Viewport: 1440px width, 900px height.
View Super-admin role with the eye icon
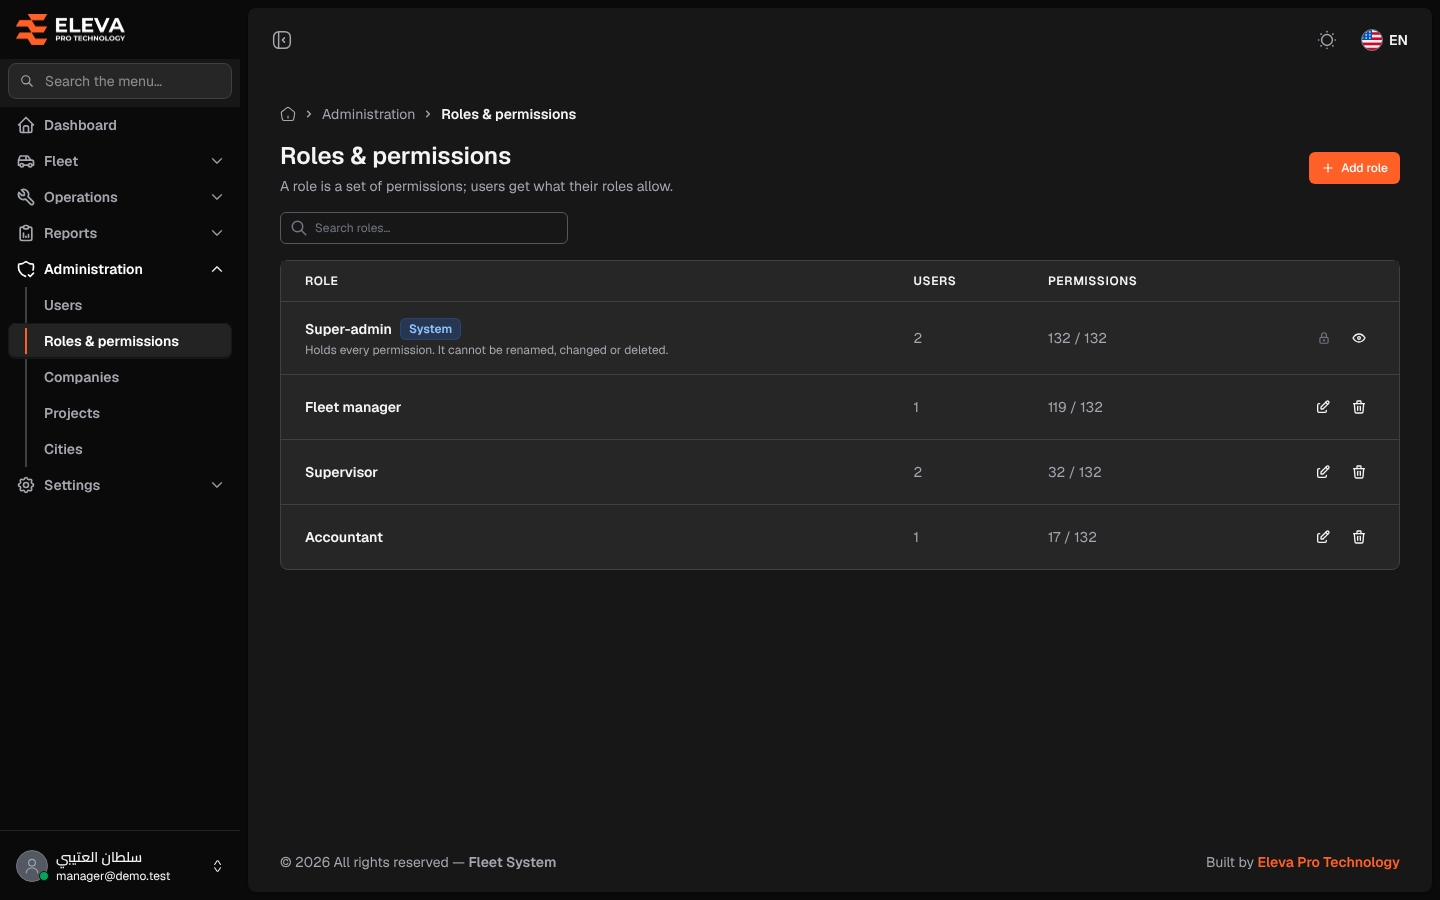point(1359,338)
